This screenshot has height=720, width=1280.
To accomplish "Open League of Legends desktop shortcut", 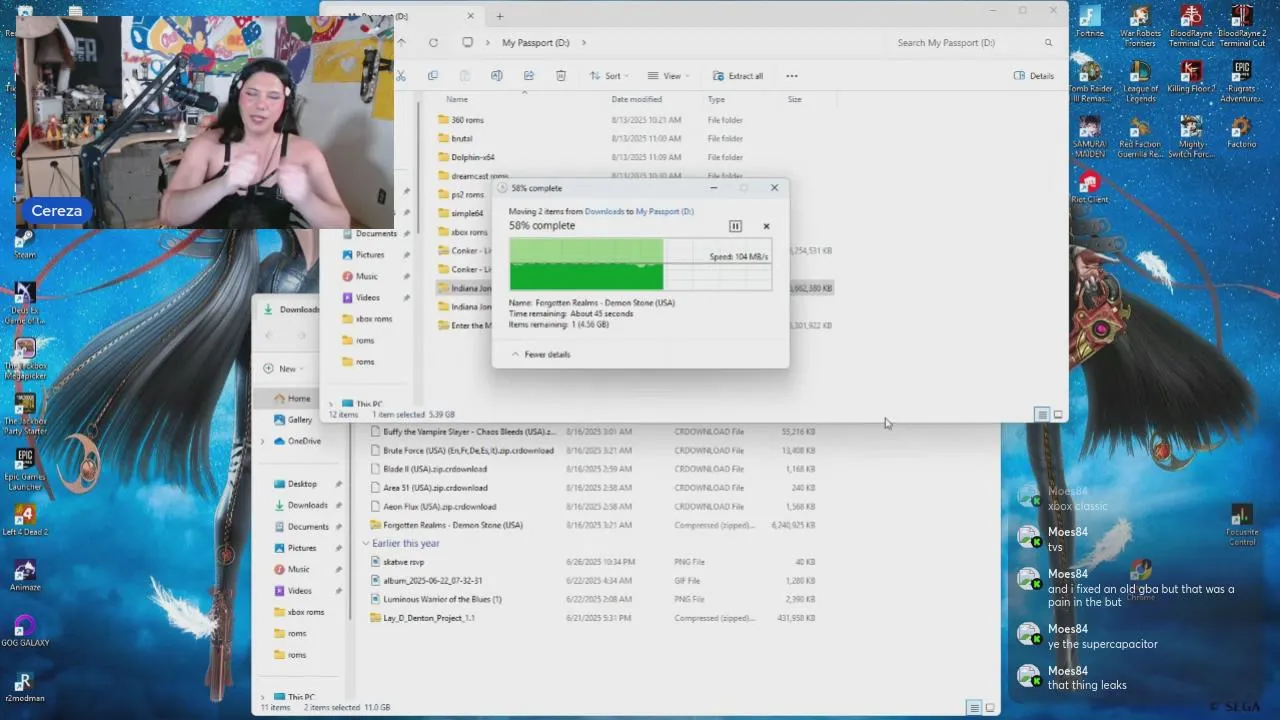I will coord(1140,82).
